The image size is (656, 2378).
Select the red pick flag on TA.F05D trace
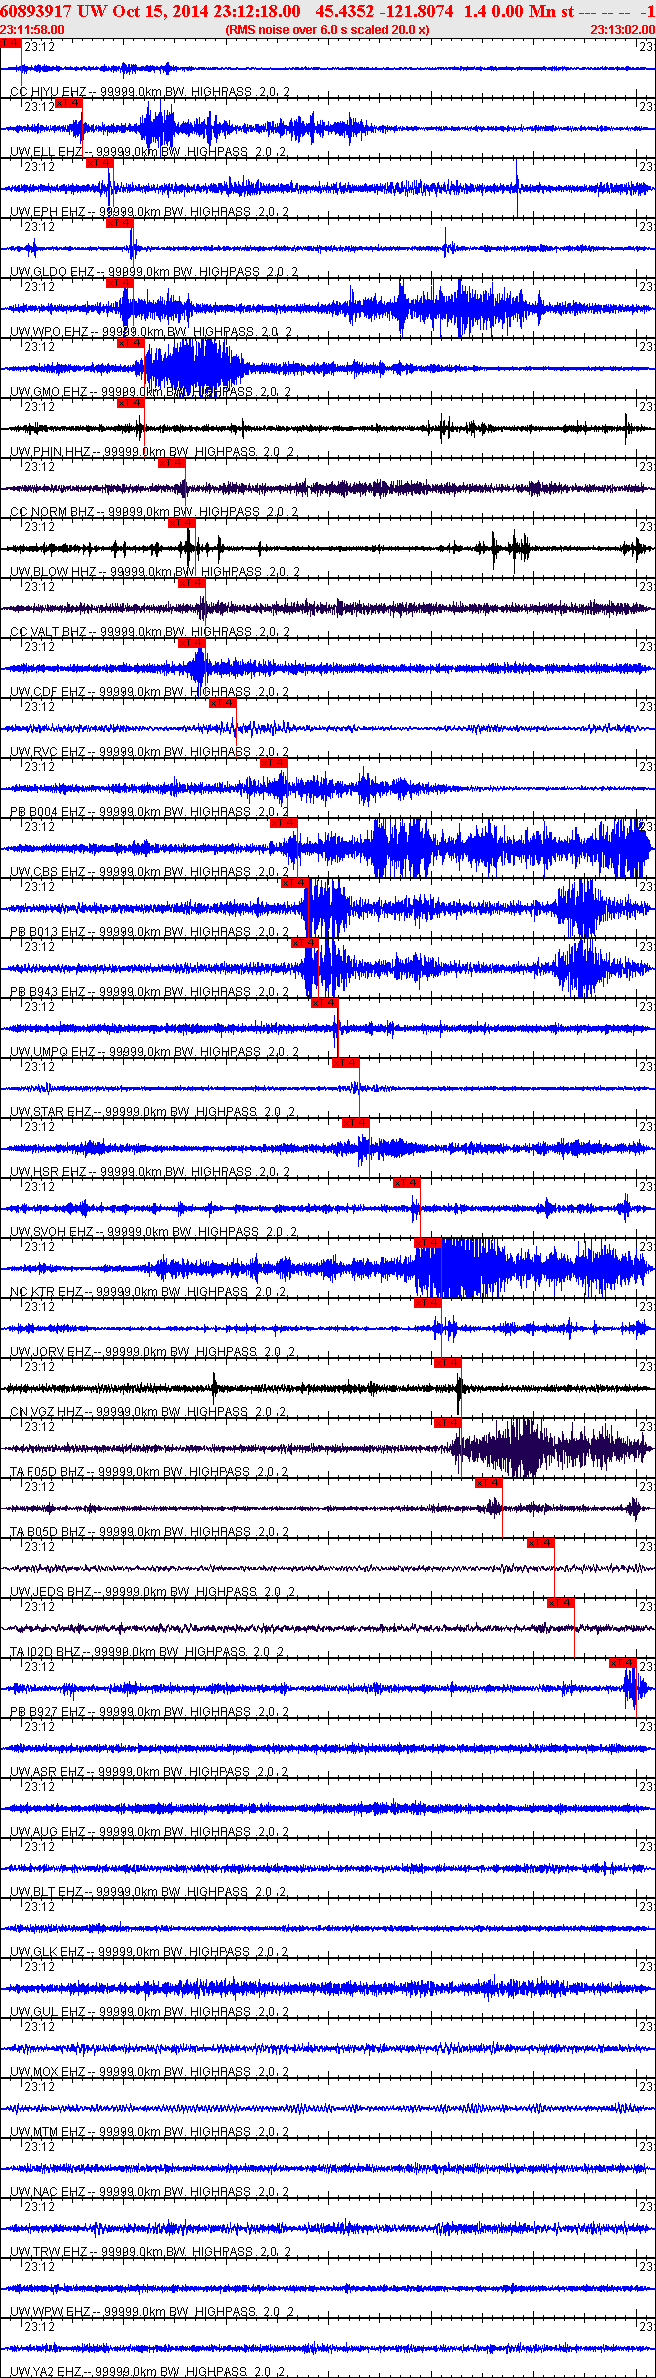tap(448, 1423)
